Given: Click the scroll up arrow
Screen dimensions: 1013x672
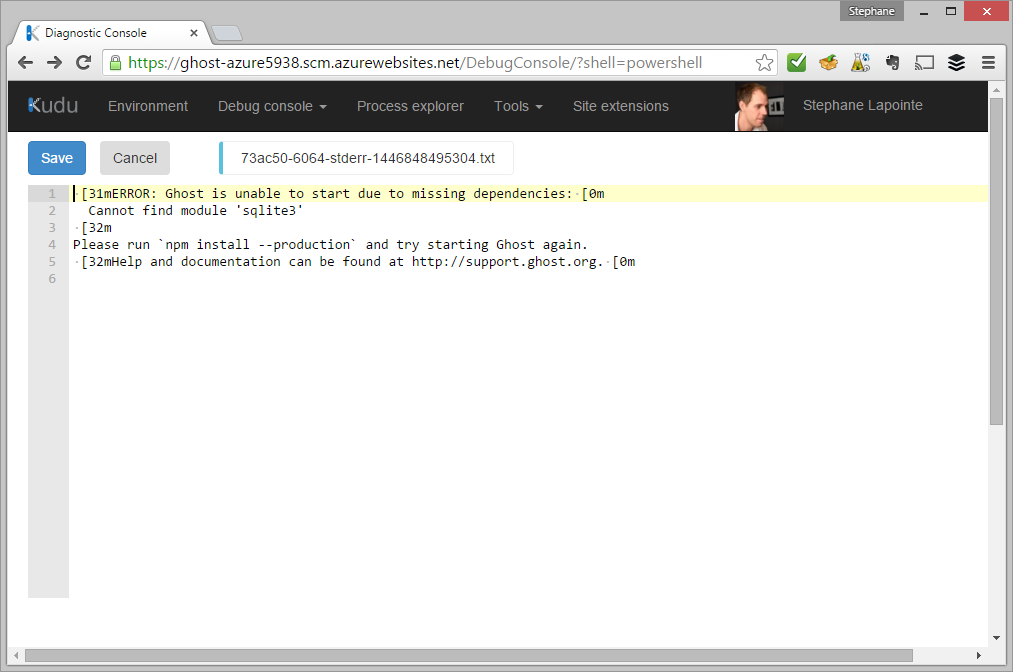Looking at the screenshot, I should (x=996, y=90).
